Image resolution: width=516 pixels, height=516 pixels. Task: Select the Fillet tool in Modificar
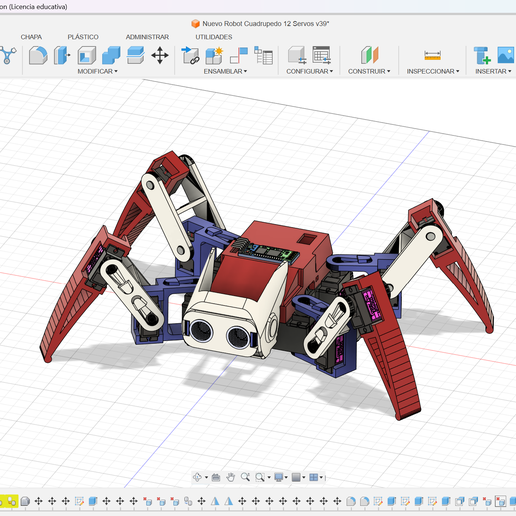click(x=38, y=55)
